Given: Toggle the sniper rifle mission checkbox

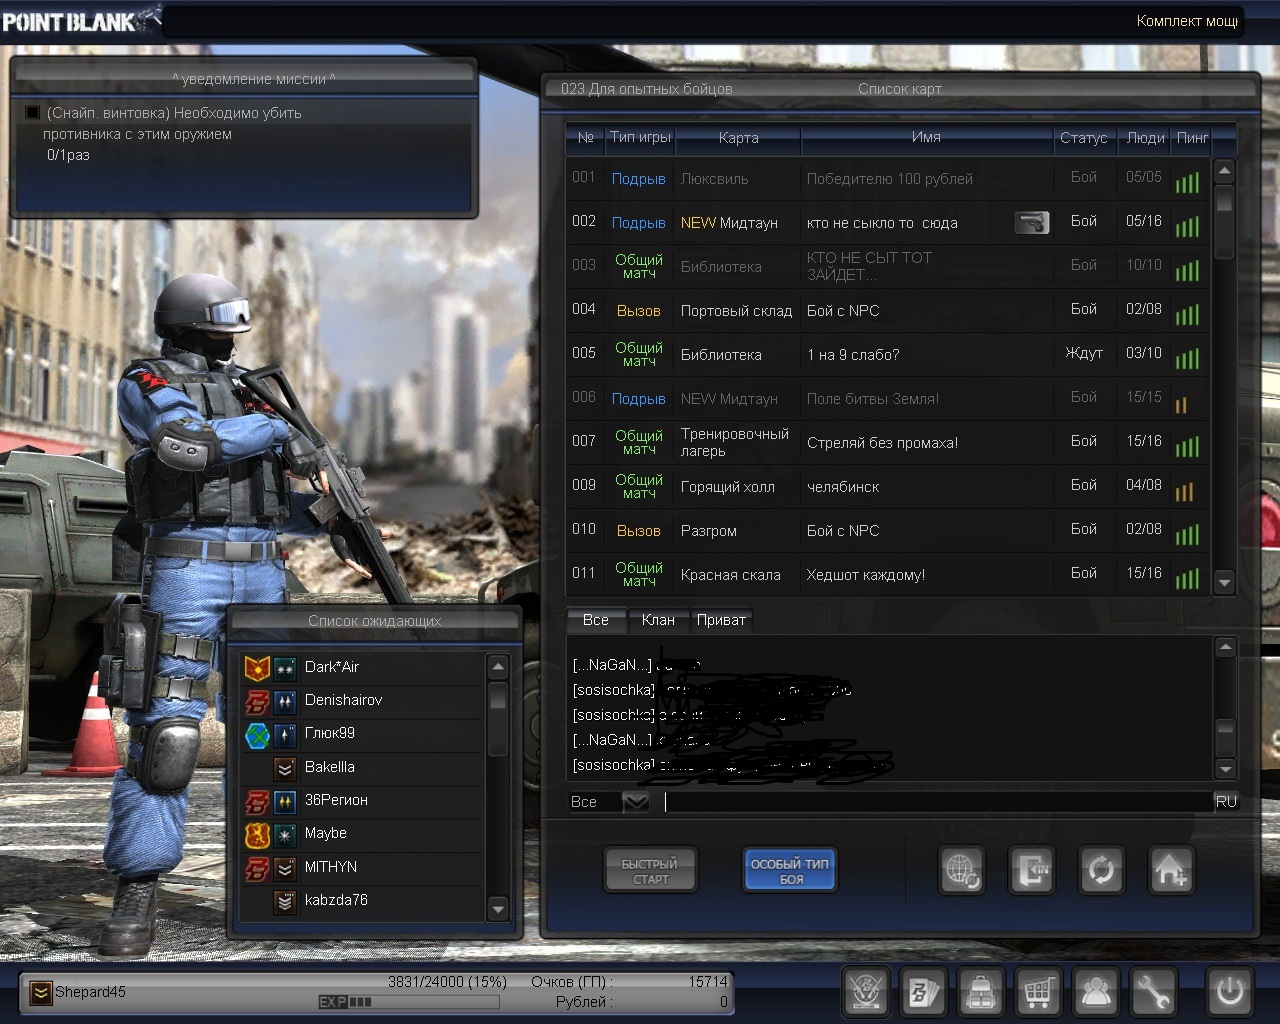Looking at the screenshot, I should coord(33,113).
